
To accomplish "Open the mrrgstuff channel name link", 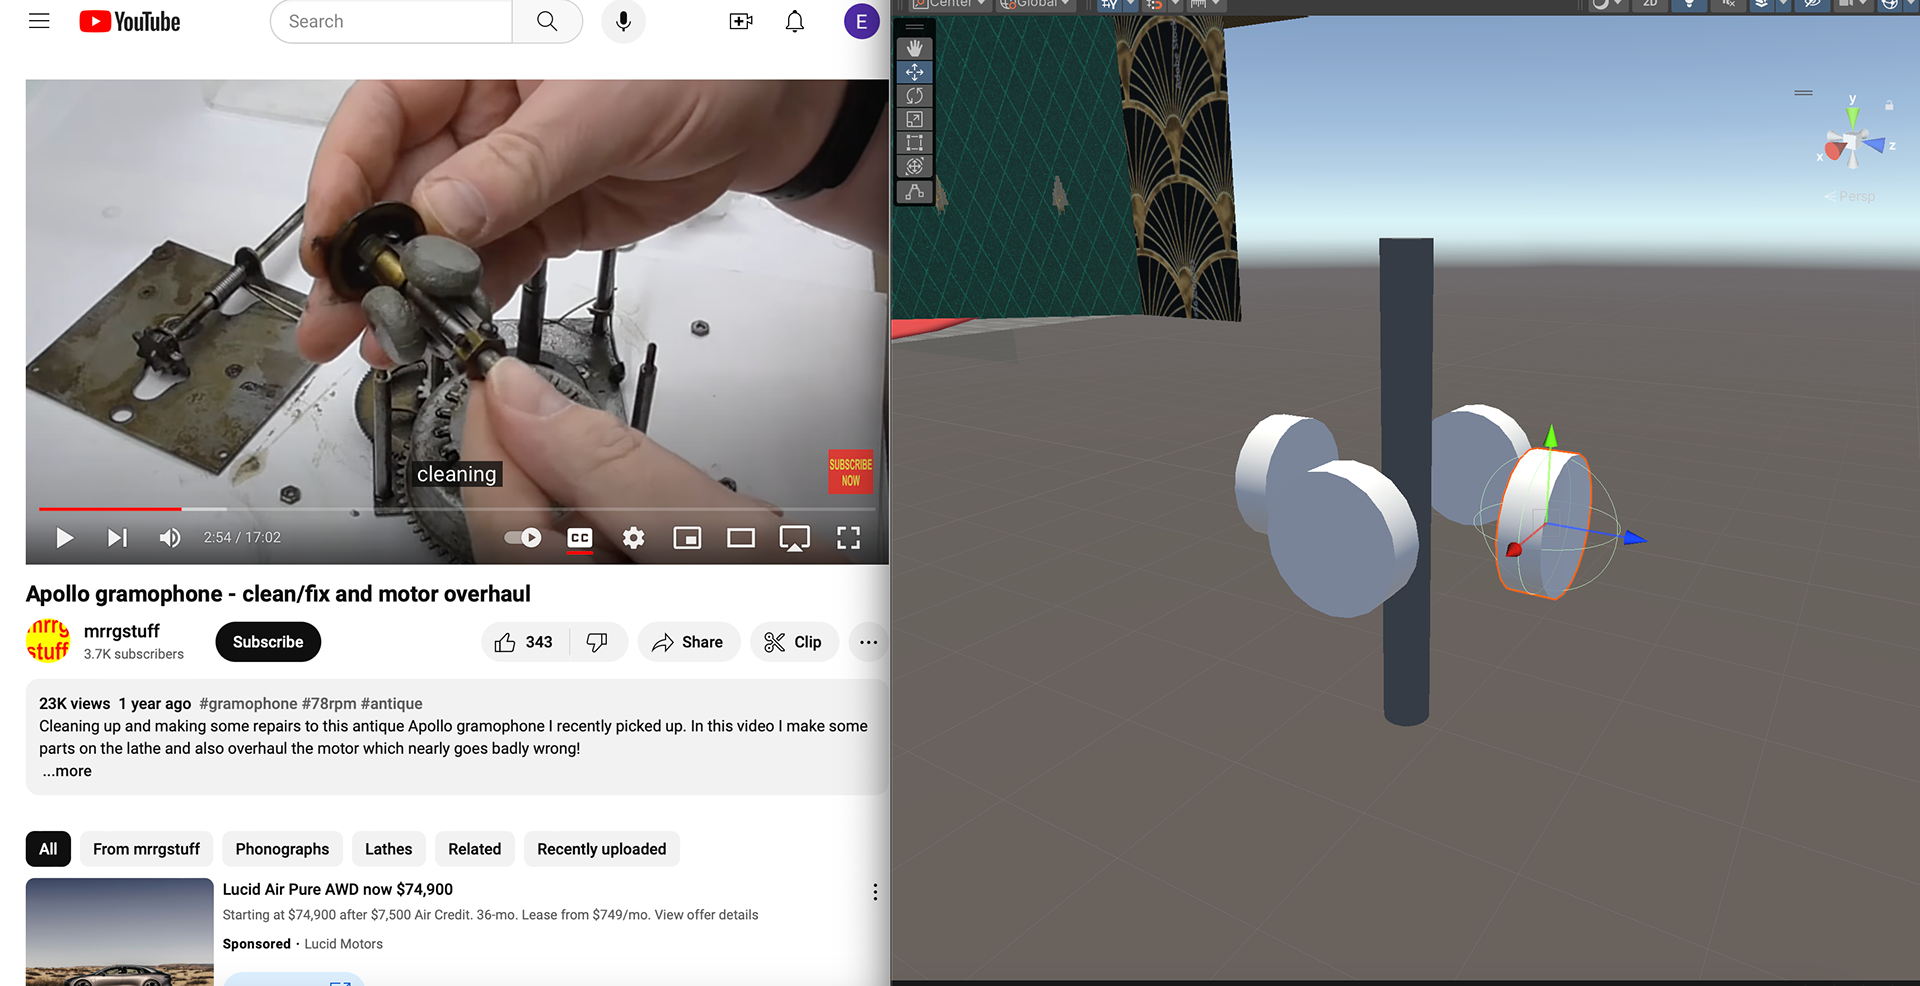I will [x=122, y=631].
